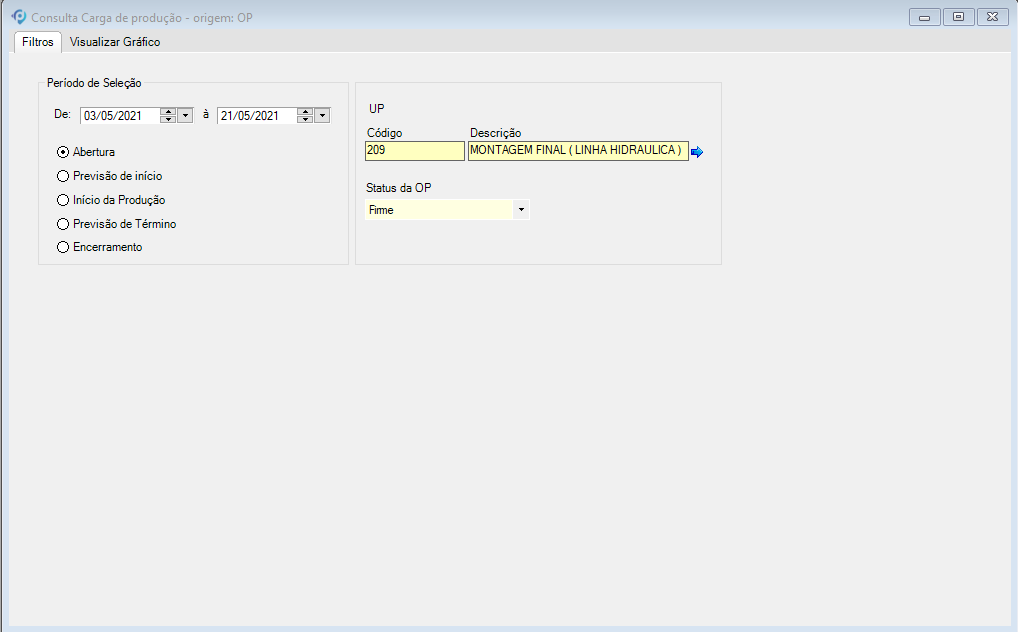
Task: Select the Abertura radio button
Action: click(63, 152)
